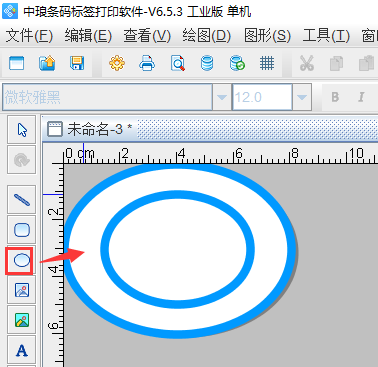Open the 文件(F) menu

(29, 35)
